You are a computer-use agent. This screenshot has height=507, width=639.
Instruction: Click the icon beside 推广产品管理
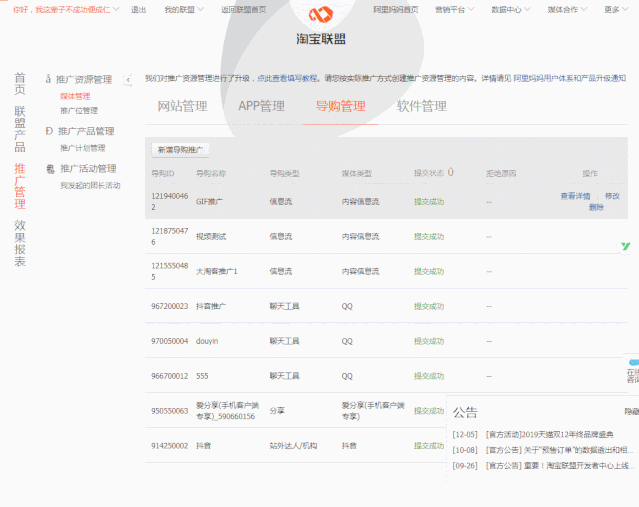49,131
